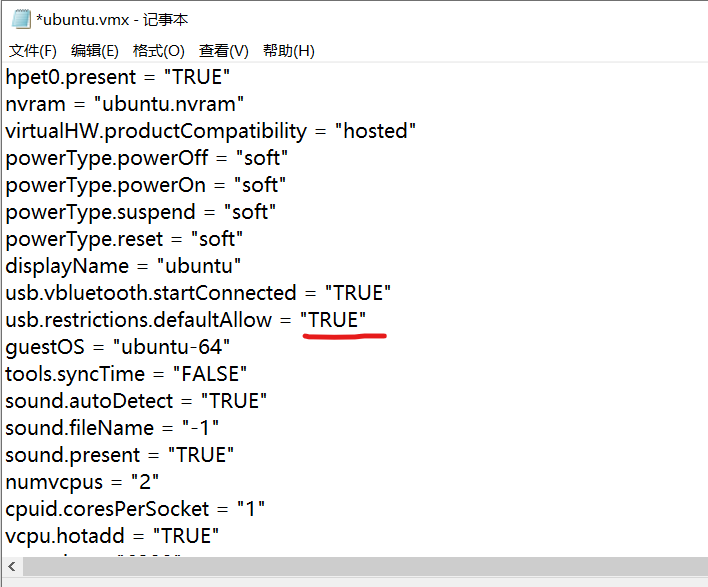Click the tools.syncTime = "FALSE" line

click(x=126, y=374)
